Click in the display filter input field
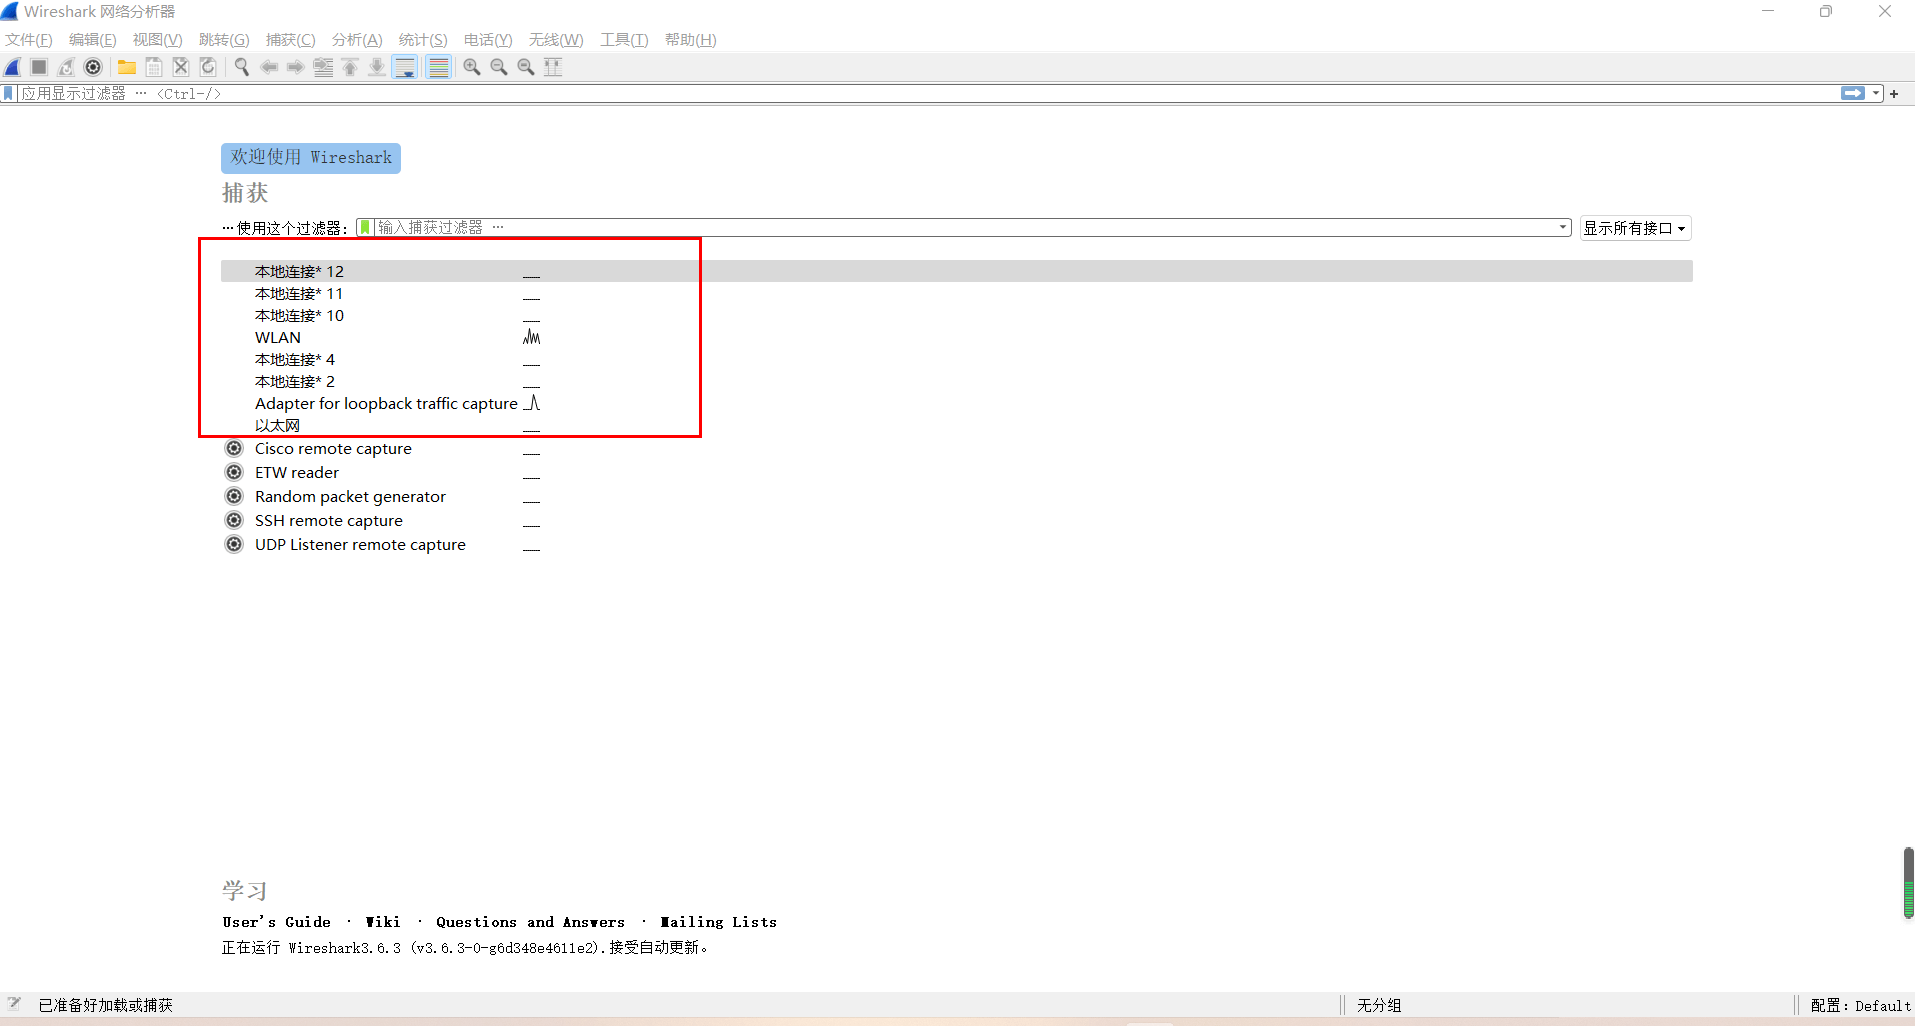This screenshot has width=1915, height=1026. coord(928,93)
